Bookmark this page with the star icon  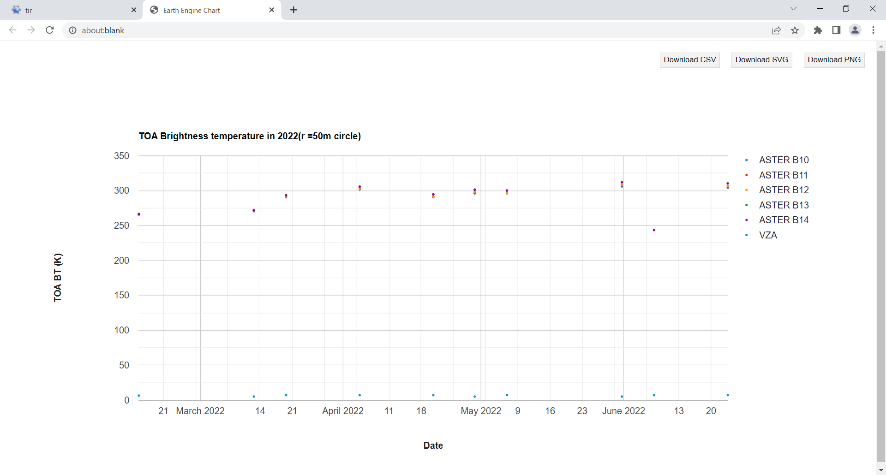(x=795, y=30)
